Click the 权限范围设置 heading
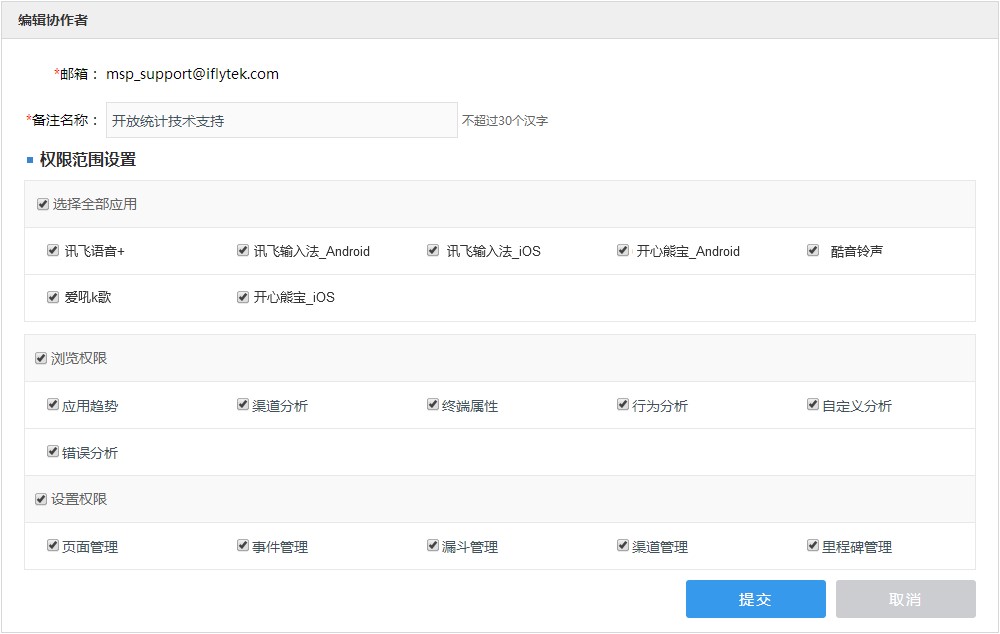Image resolution: width=1000 pixels, height=634 pixels. click(x=88, y=159)
